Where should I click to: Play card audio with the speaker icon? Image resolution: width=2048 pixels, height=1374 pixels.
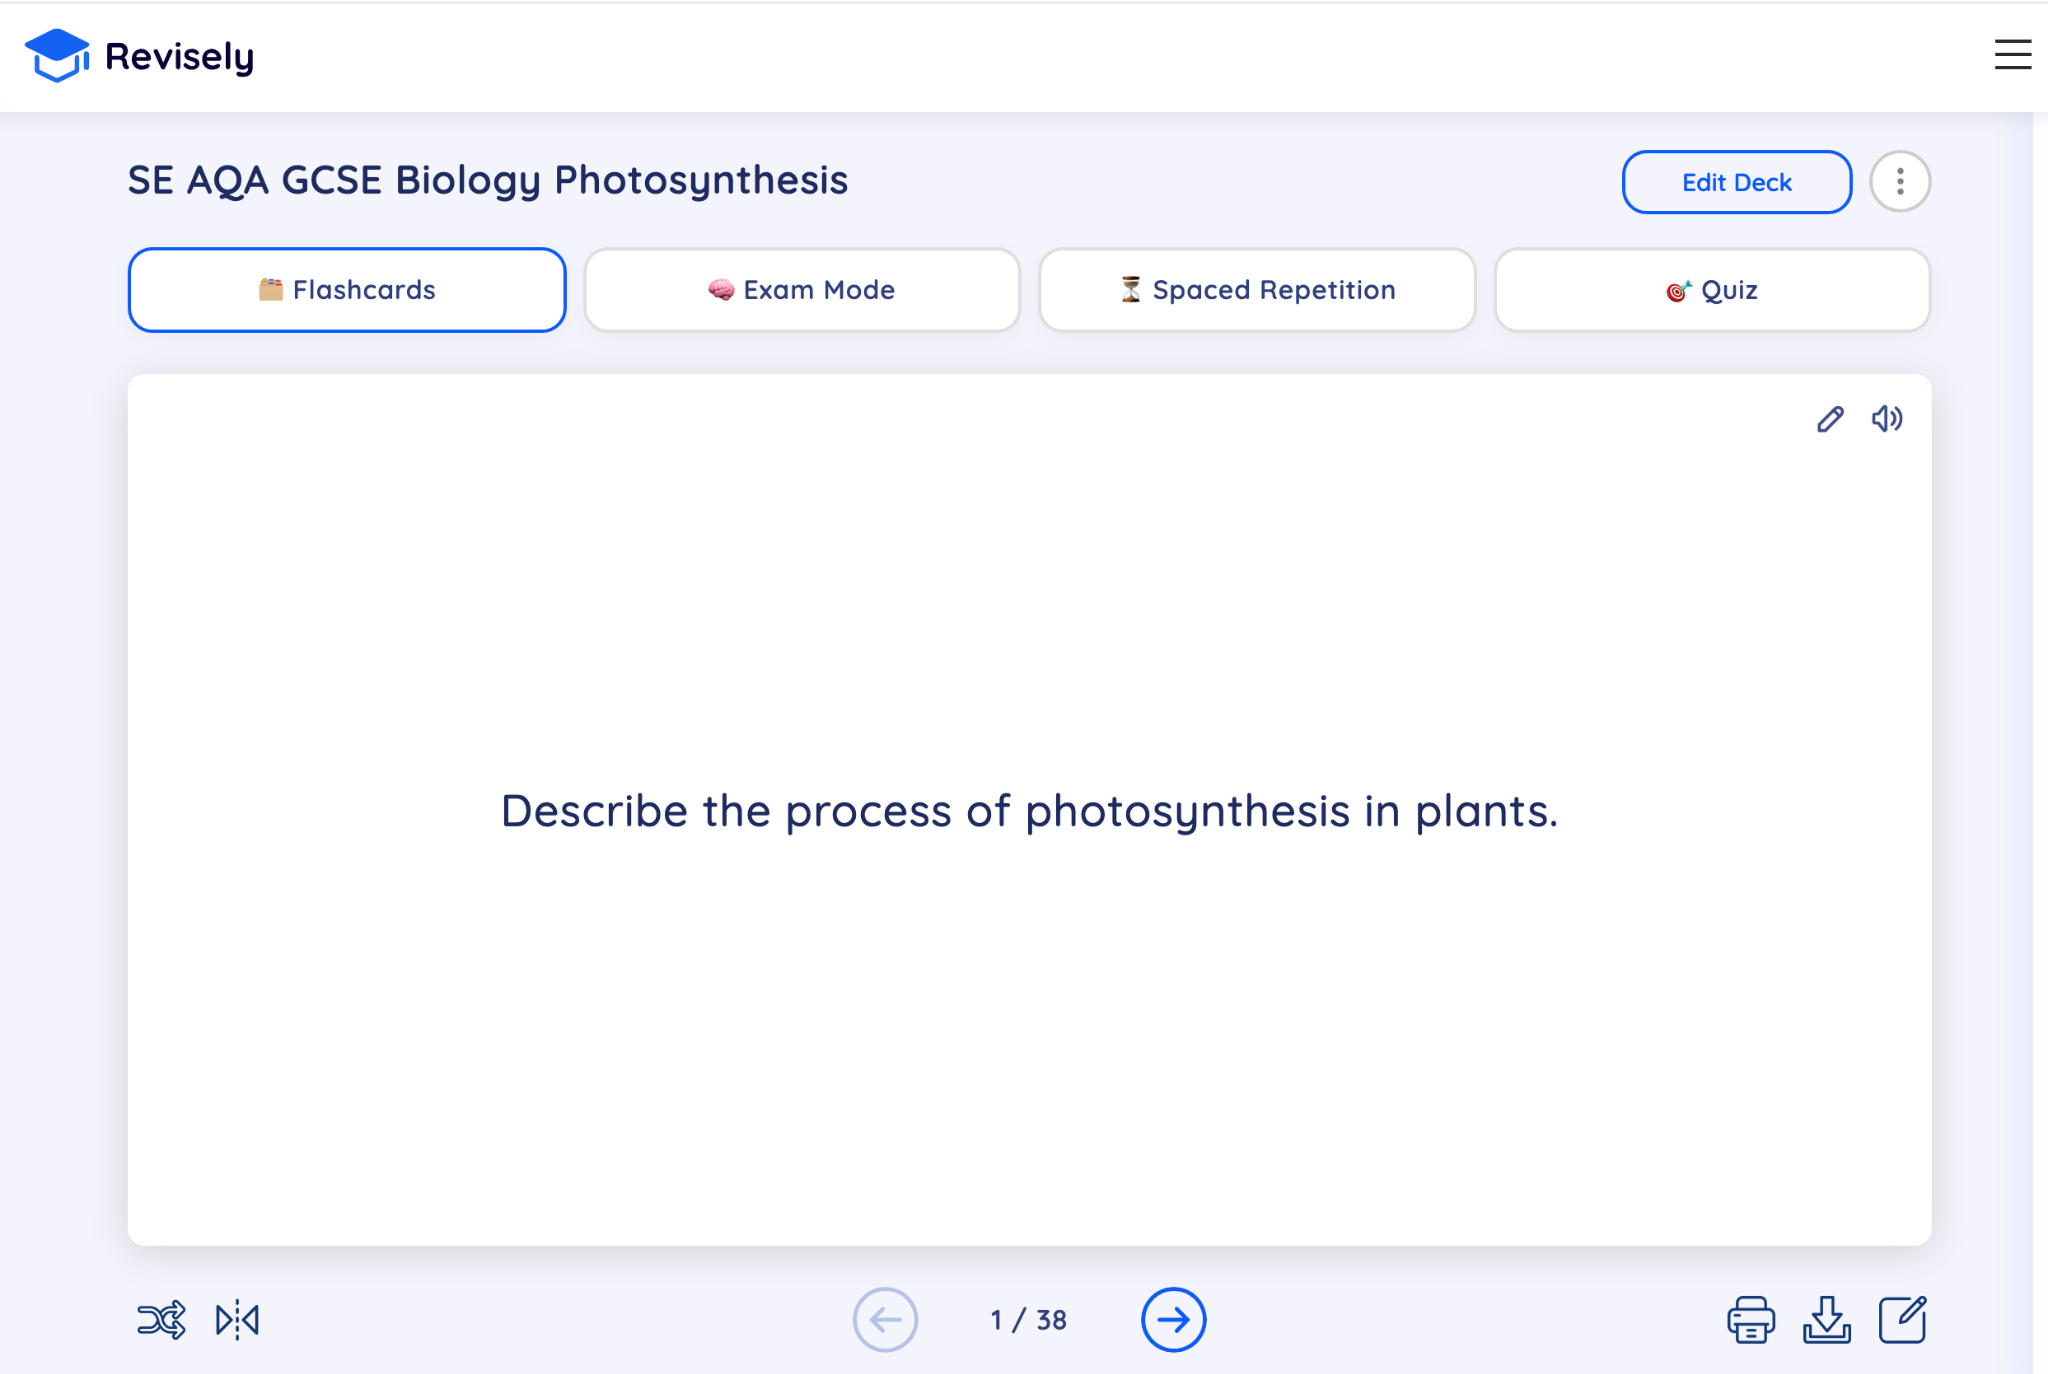point(1887,419)
